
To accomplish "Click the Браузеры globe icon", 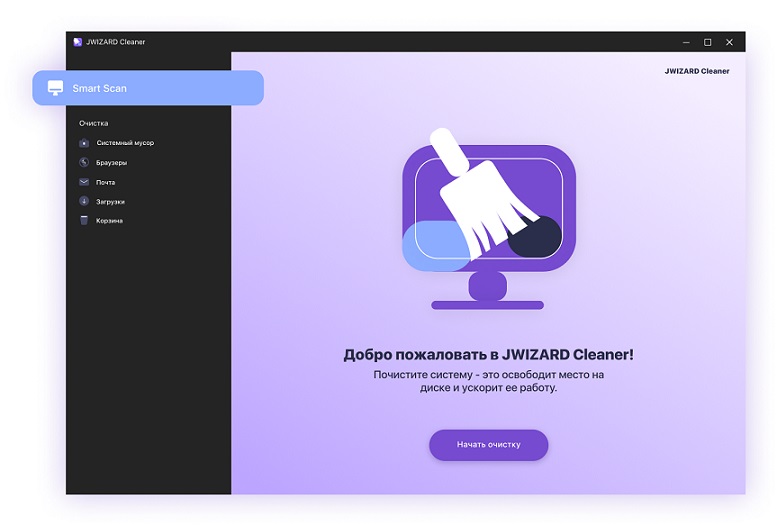I will (x=84, y=162).
